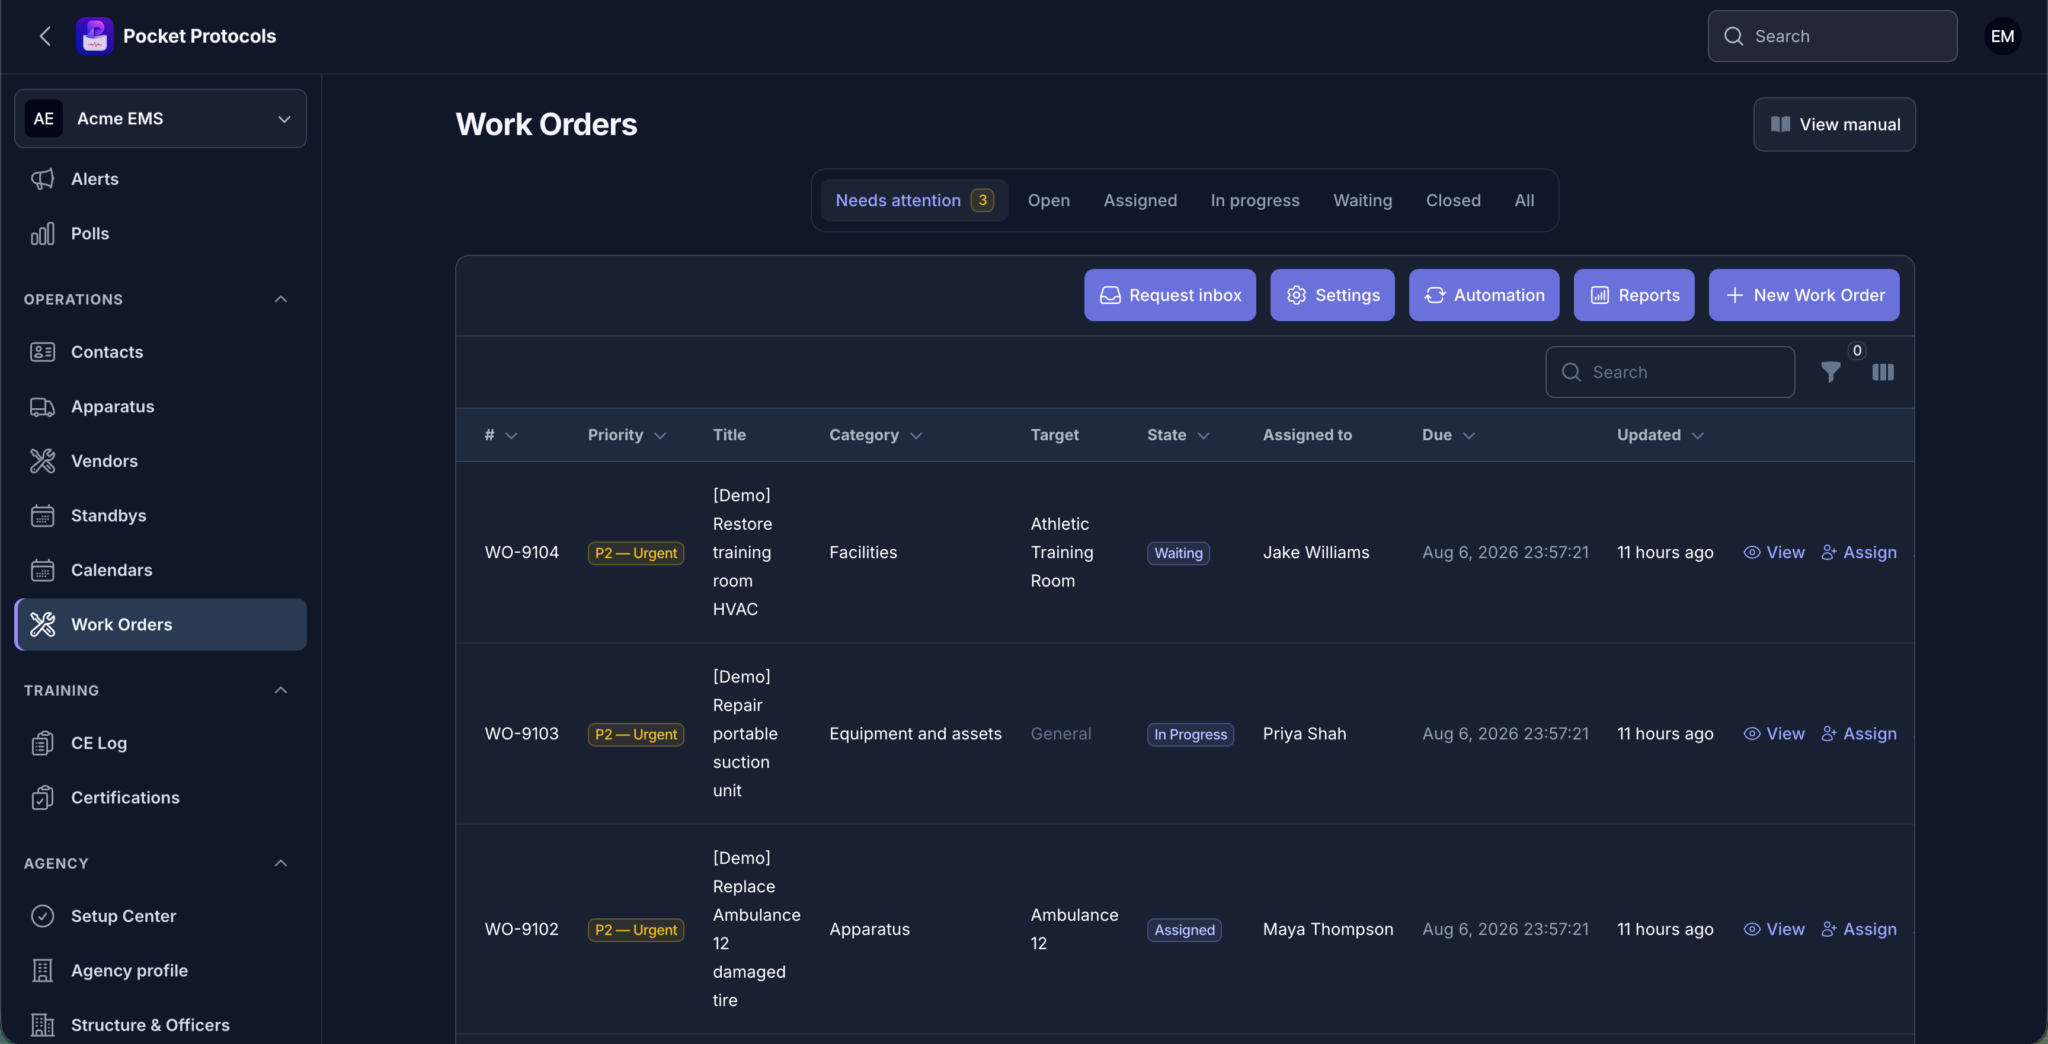Click the Apparatus truck icon
The height and width of the screenshot is (1044, 2048).
click(x=42, y=407)
